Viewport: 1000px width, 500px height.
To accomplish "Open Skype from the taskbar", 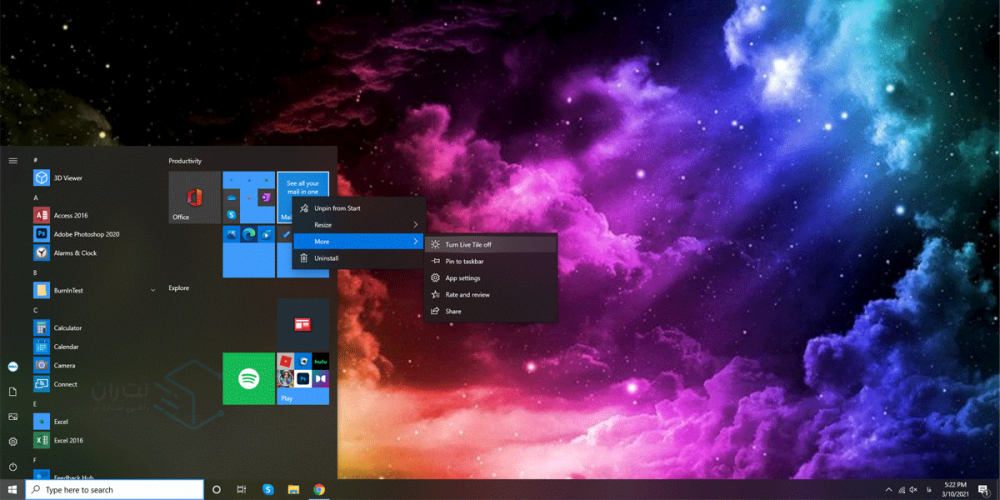I will 268,490.
